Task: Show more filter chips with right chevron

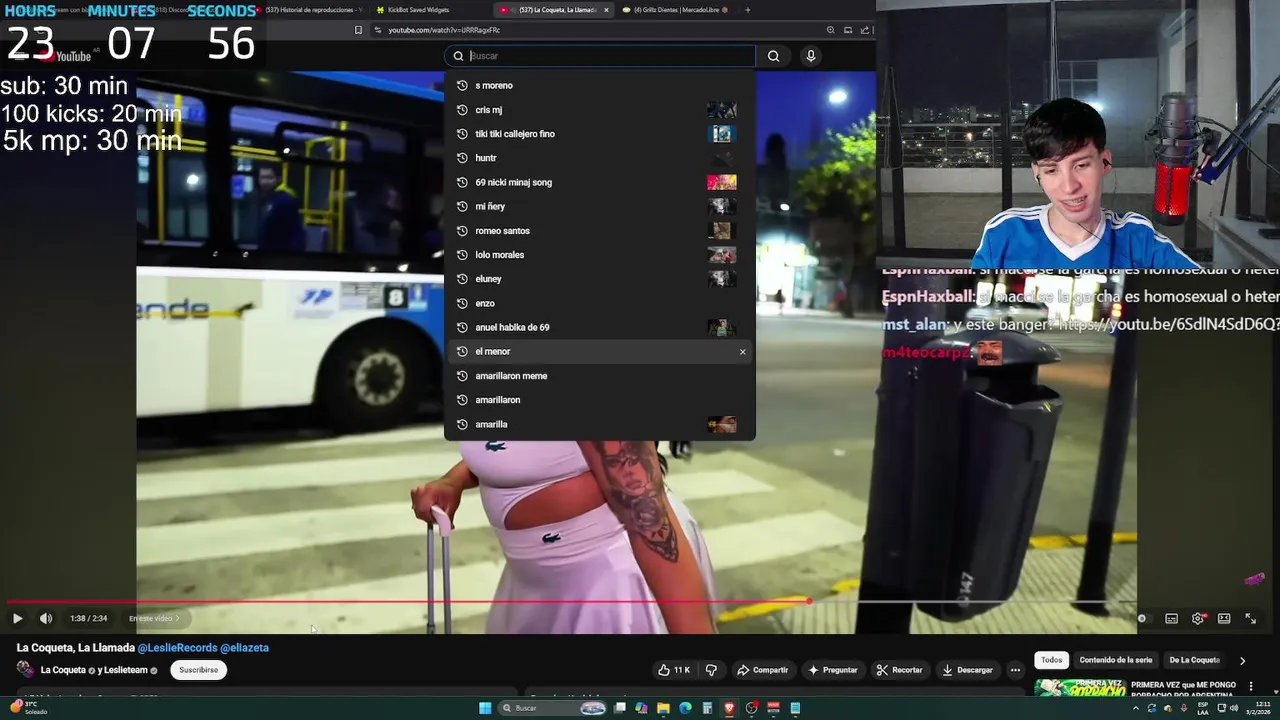Action: [x=1242, y=660]
